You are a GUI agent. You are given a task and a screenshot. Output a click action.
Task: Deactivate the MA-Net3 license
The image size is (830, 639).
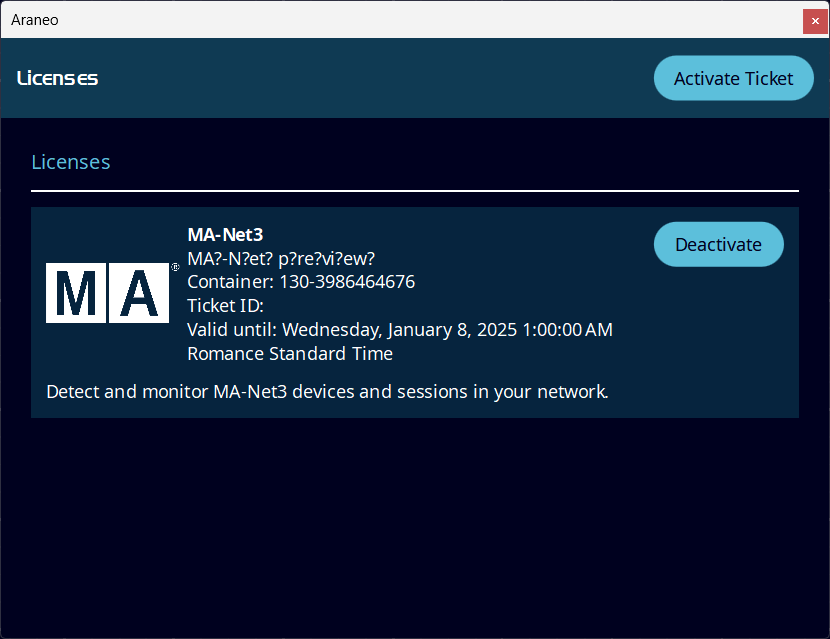coord(718,244)
